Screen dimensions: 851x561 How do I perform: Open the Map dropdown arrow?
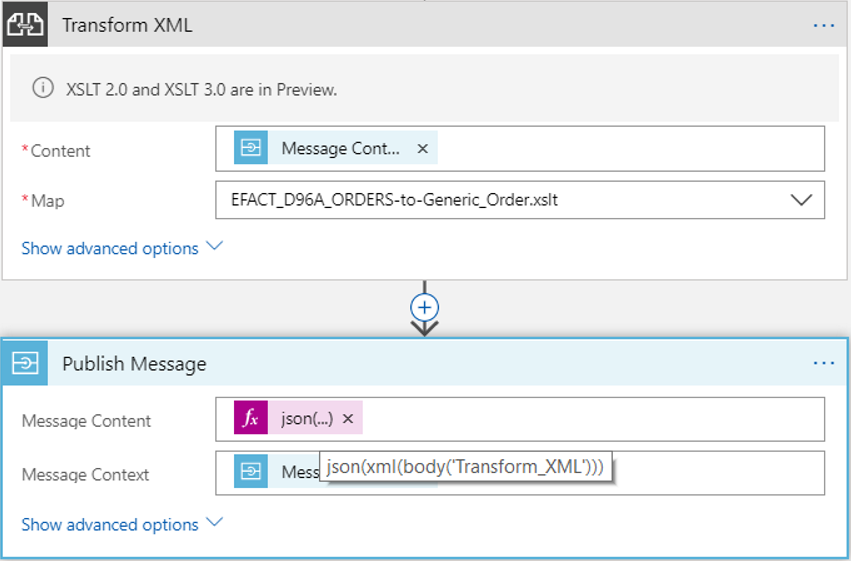pyautogui.click(x=801, y=200)
